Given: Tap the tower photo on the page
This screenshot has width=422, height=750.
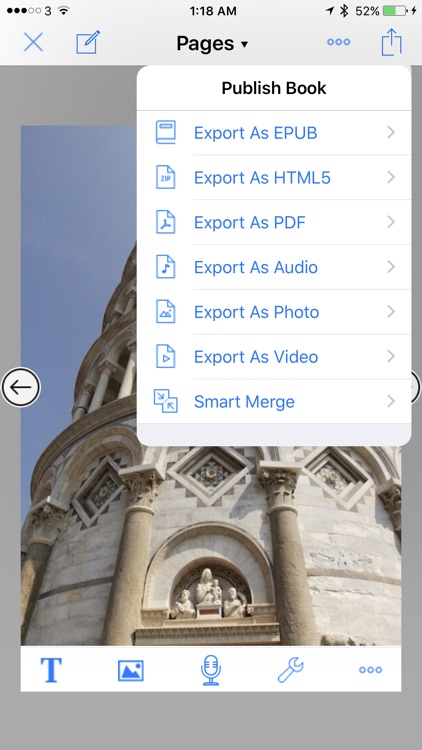Looking at the screenshot, I should point(211,545).
